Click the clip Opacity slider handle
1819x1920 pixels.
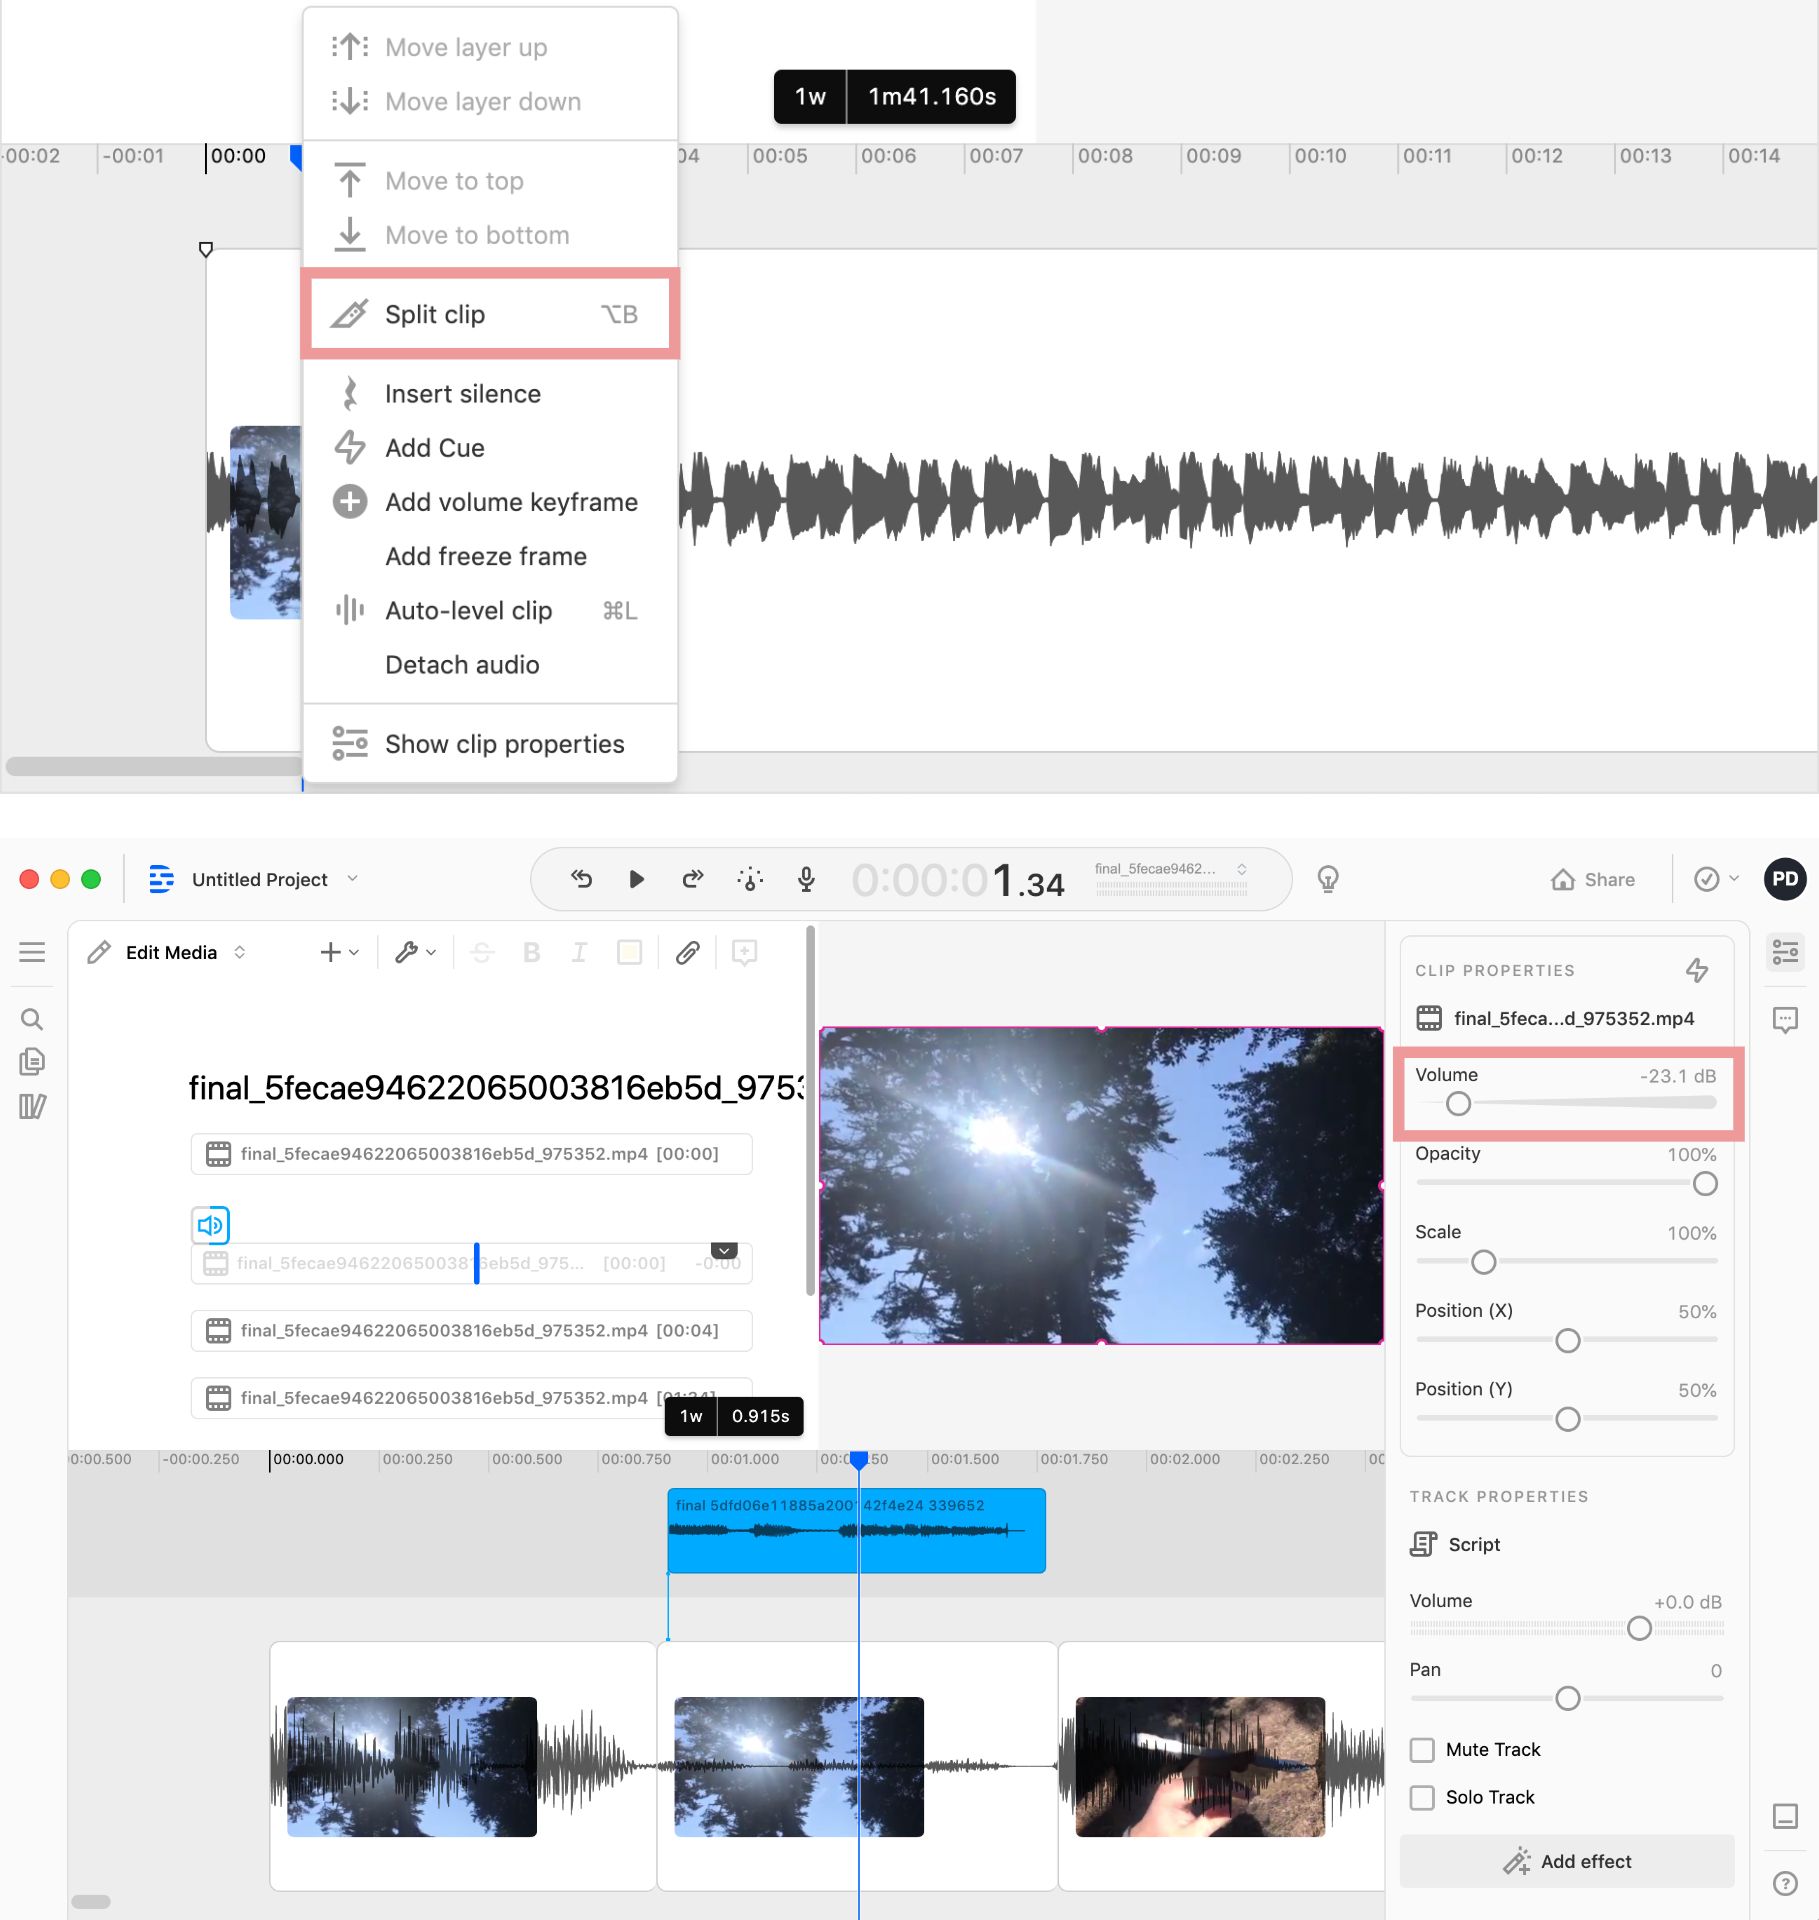tap(1705, 1184)
